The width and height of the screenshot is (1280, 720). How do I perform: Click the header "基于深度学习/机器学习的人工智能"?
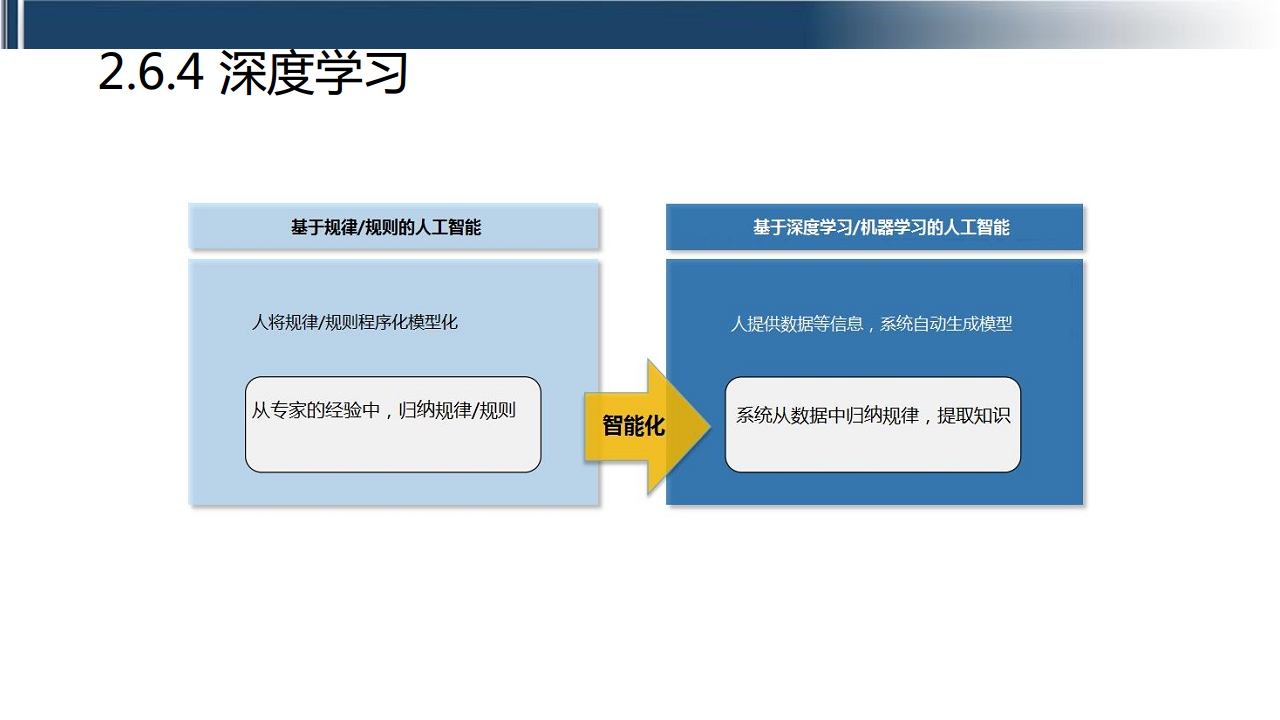pos(874,227)
